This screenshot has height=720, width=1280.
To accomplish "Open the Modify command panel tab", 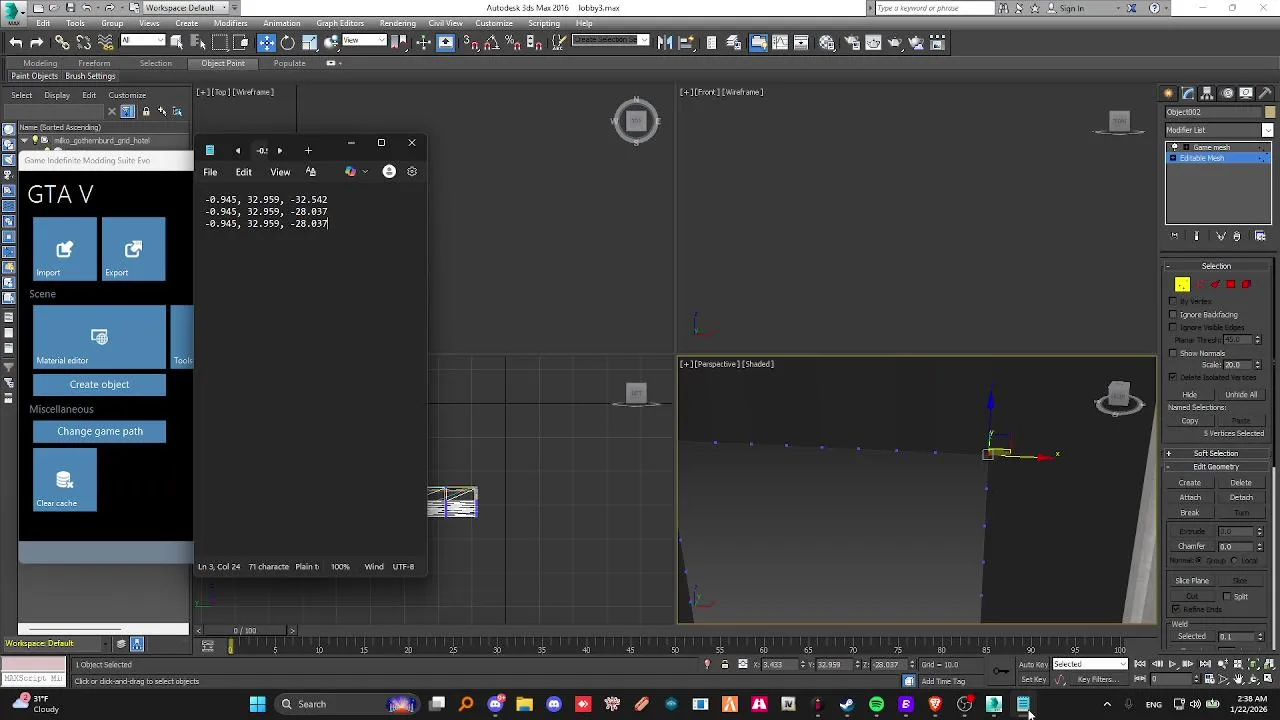I will click(1189, 93).
